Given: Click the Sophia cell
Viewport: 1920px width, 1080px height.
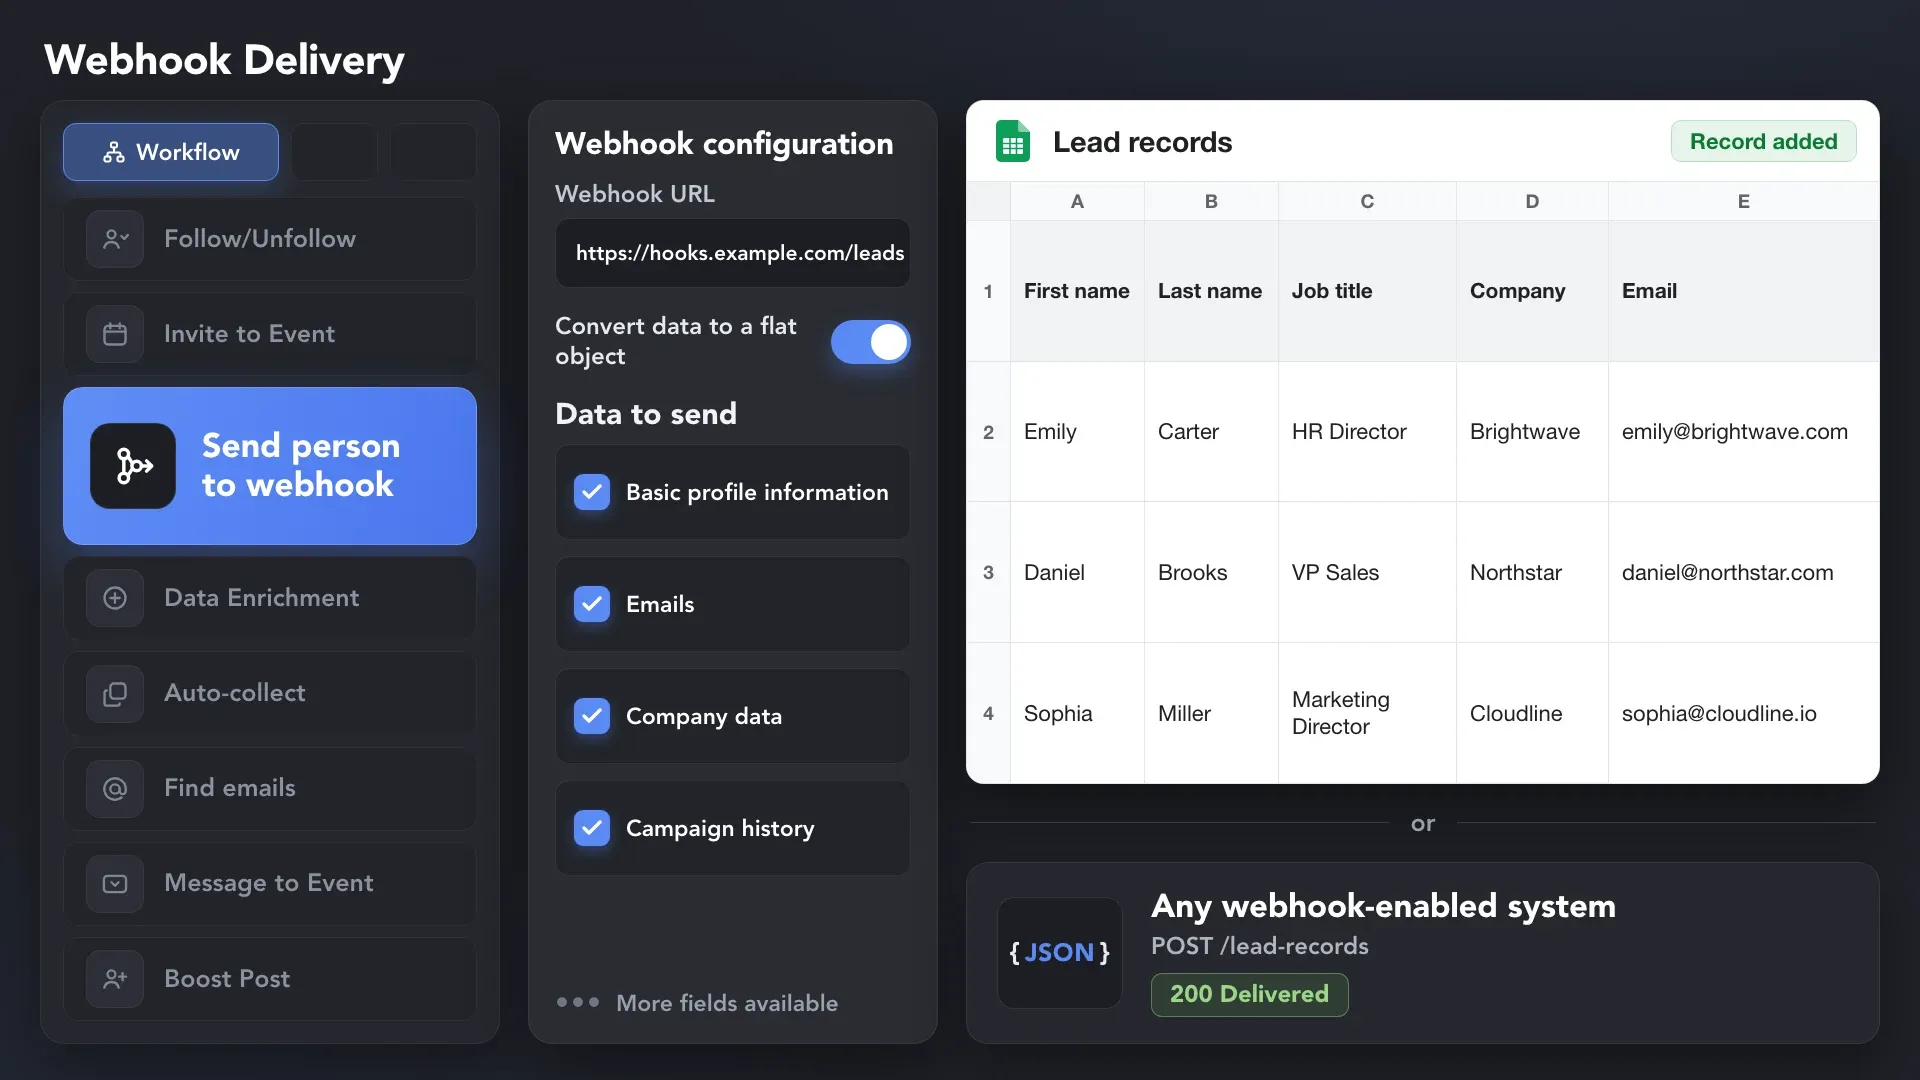Looking at the screenshot, I should pos(1077,713).
